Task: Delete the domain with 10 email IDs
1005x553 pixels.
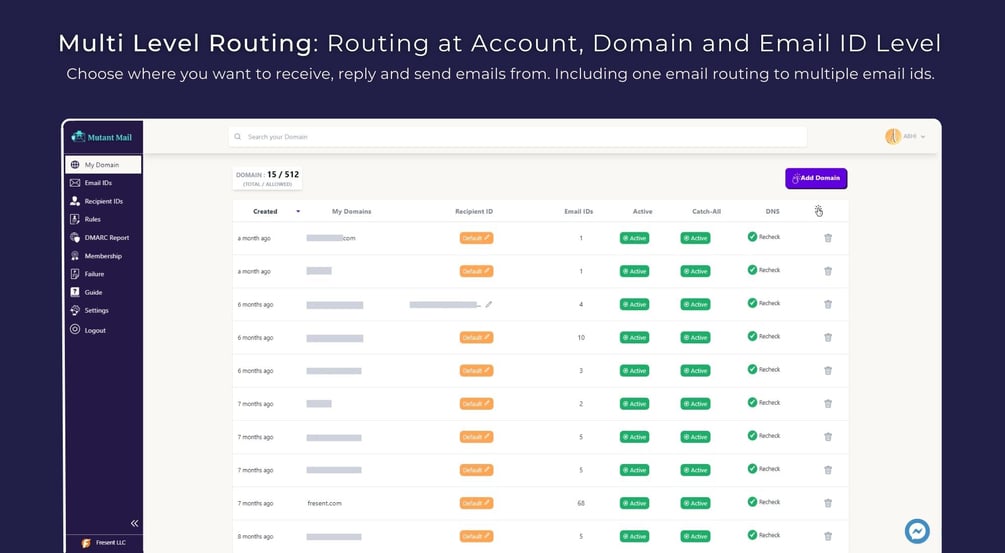Action: [x=827, y=337]
